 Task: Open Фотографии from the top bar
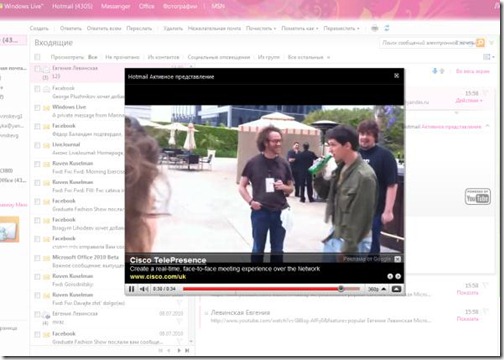(180, 6)
